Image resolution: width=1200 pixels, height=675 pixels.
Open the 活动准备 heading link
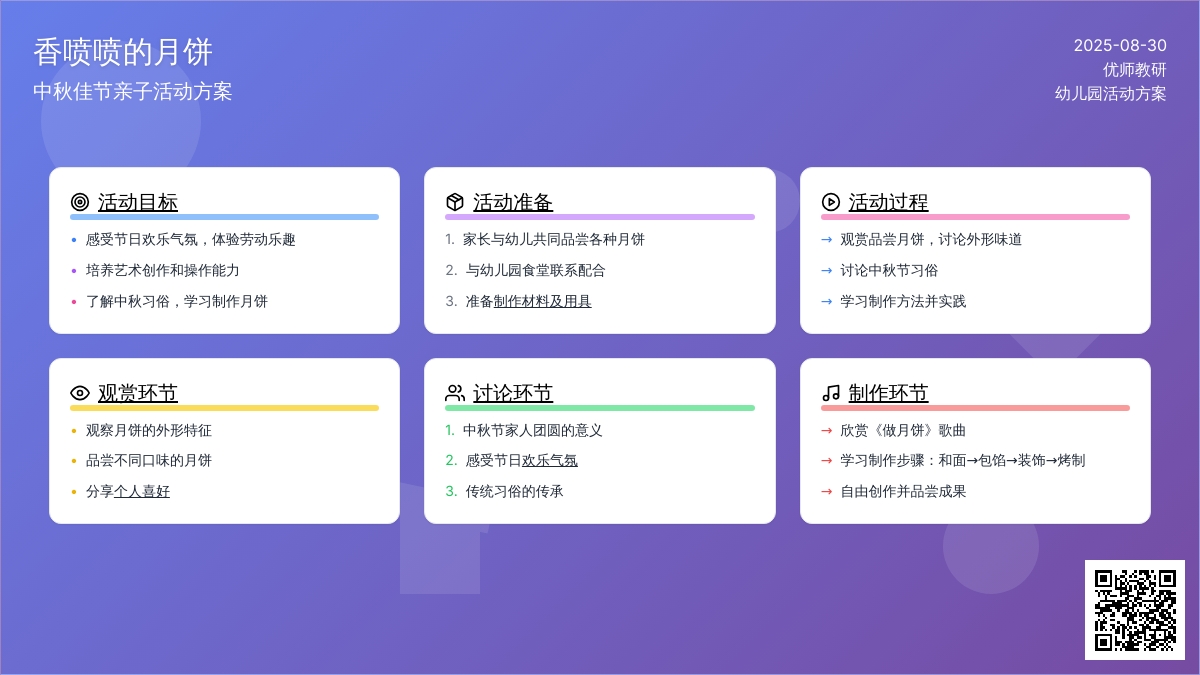click(513, 202)
